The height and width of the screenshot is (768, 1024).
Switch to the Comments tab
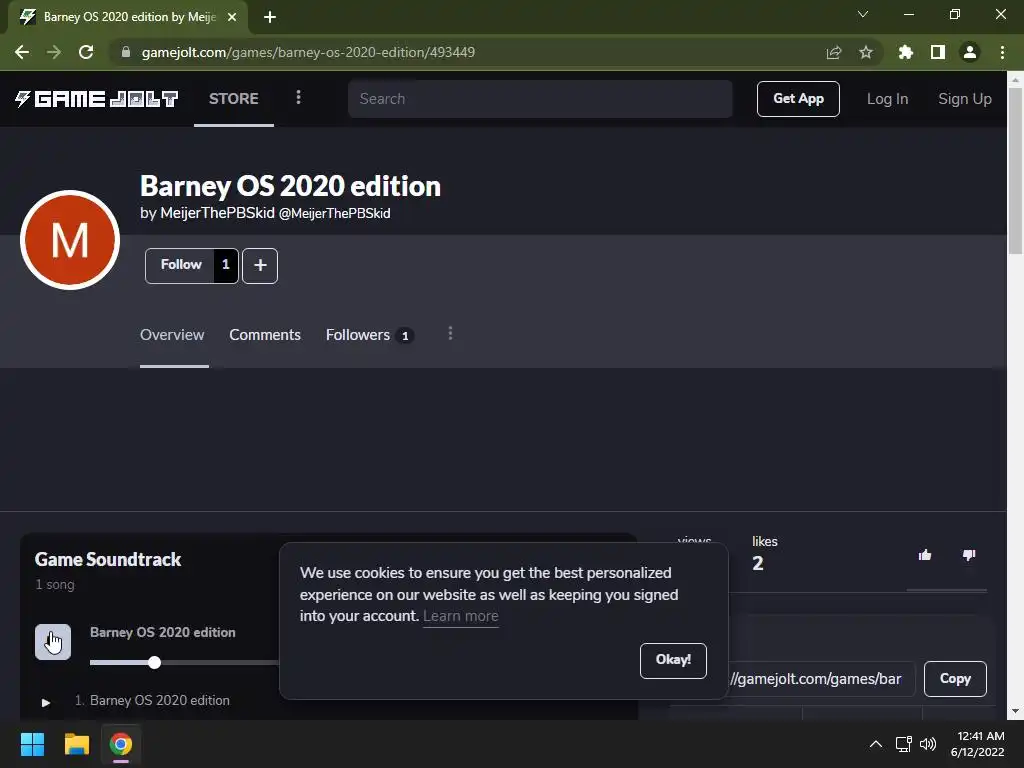(264, 335)
